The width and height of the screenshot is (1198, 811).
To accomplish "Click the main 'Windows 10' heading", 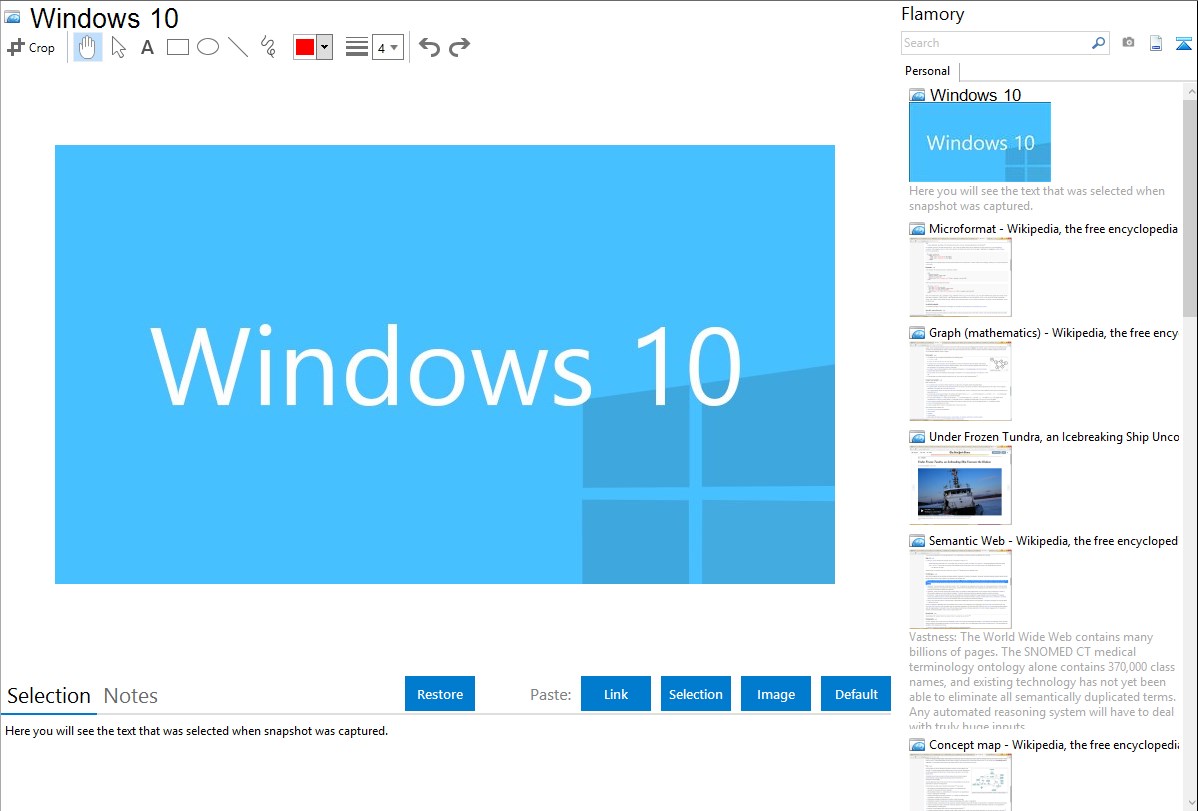I will [x=104, y=18].
